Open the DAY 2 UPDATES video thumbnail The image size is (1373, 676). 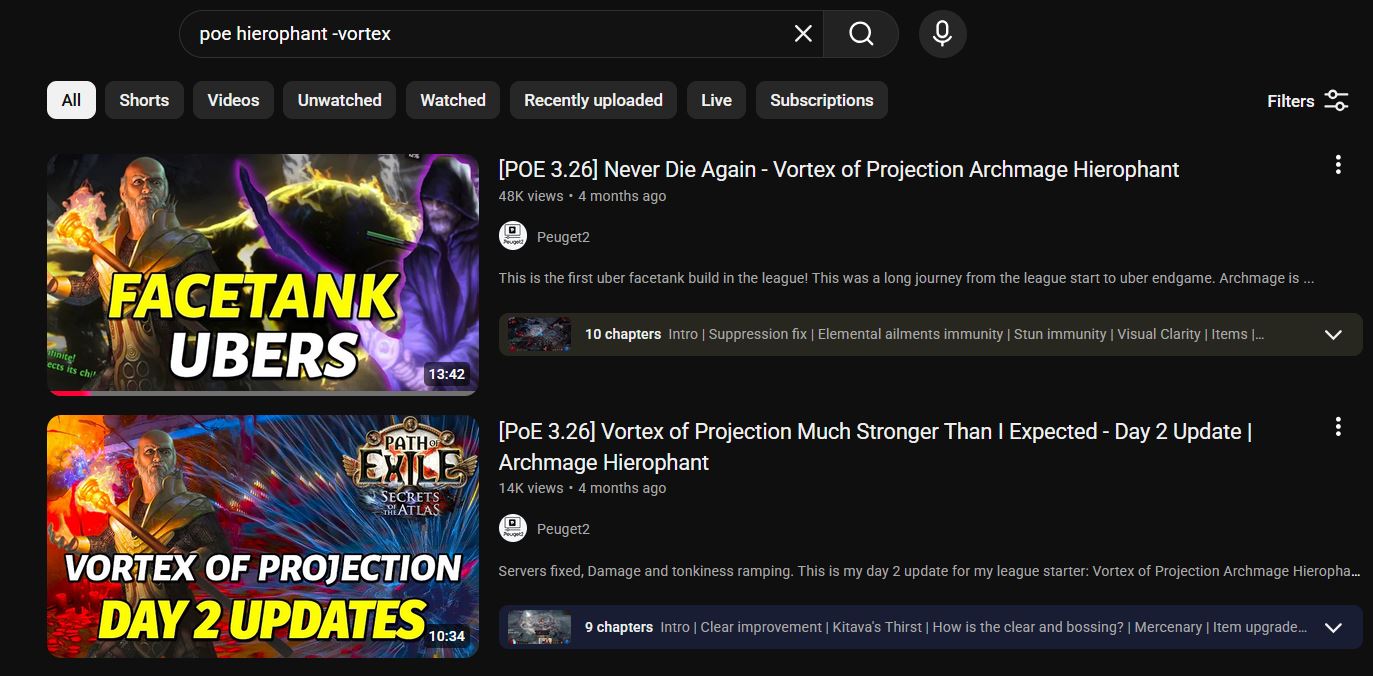[263, 536]
